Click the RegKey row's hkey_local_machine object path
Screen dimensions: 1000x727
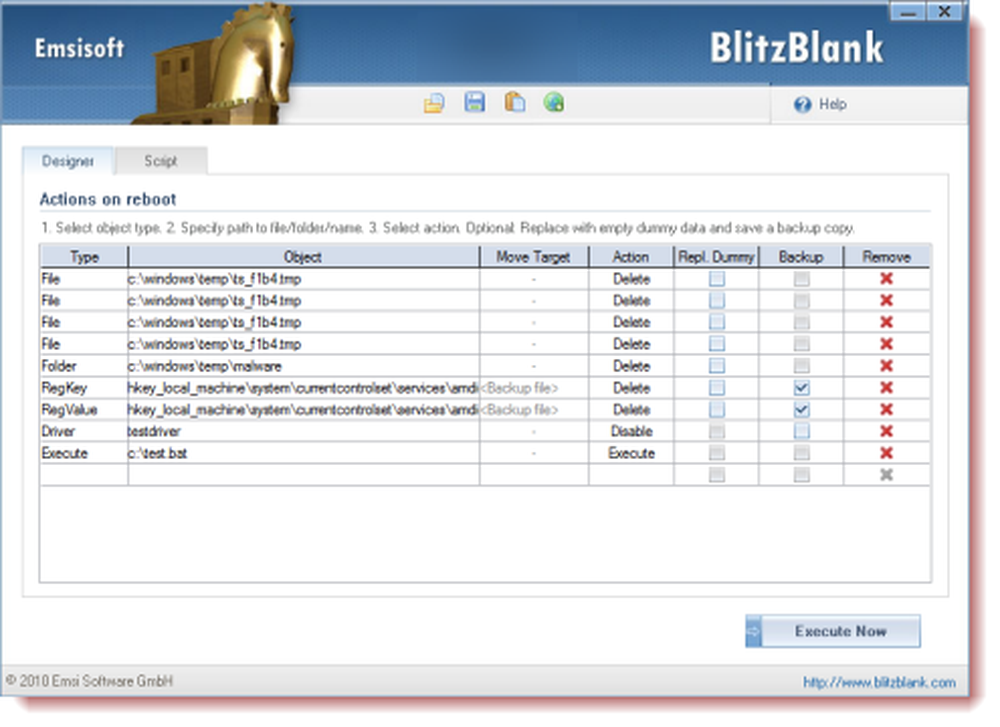point(304,388)
